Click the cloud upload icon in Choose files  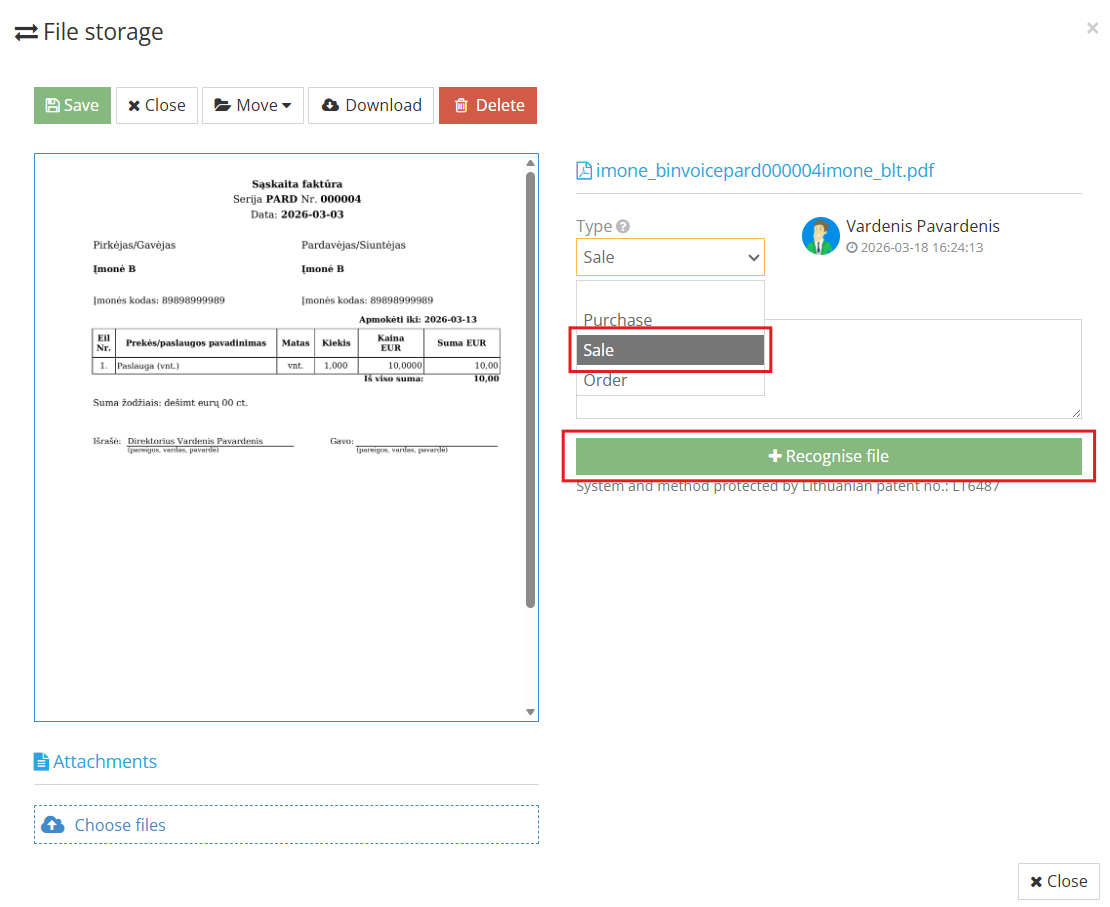pos(53,824)
